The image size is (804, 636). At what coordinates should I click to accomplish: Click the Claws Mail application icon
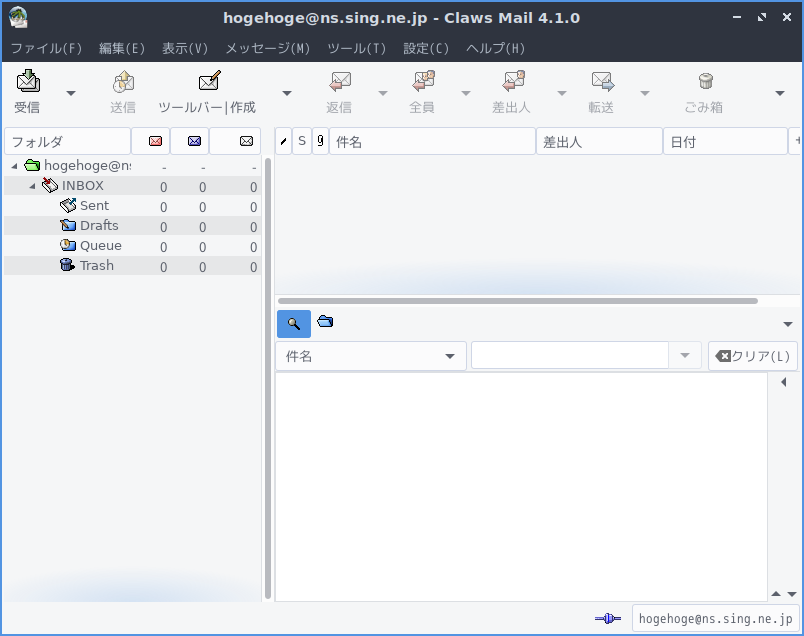pos(18,17)
